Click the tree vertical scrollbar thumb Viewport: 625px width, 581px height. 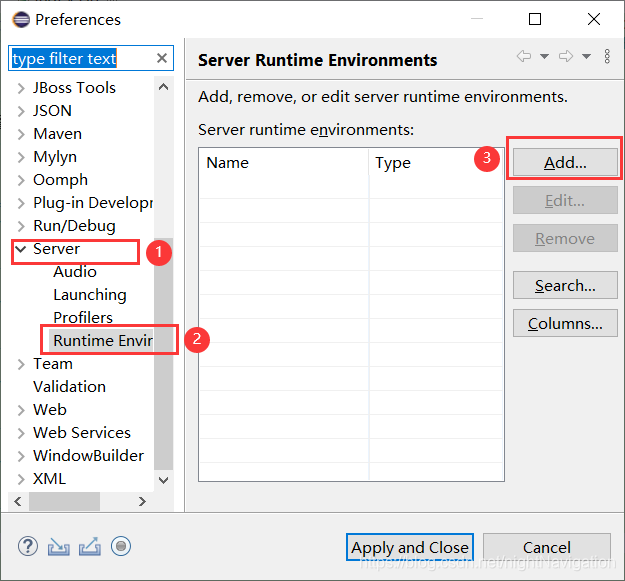click(163, 354)
